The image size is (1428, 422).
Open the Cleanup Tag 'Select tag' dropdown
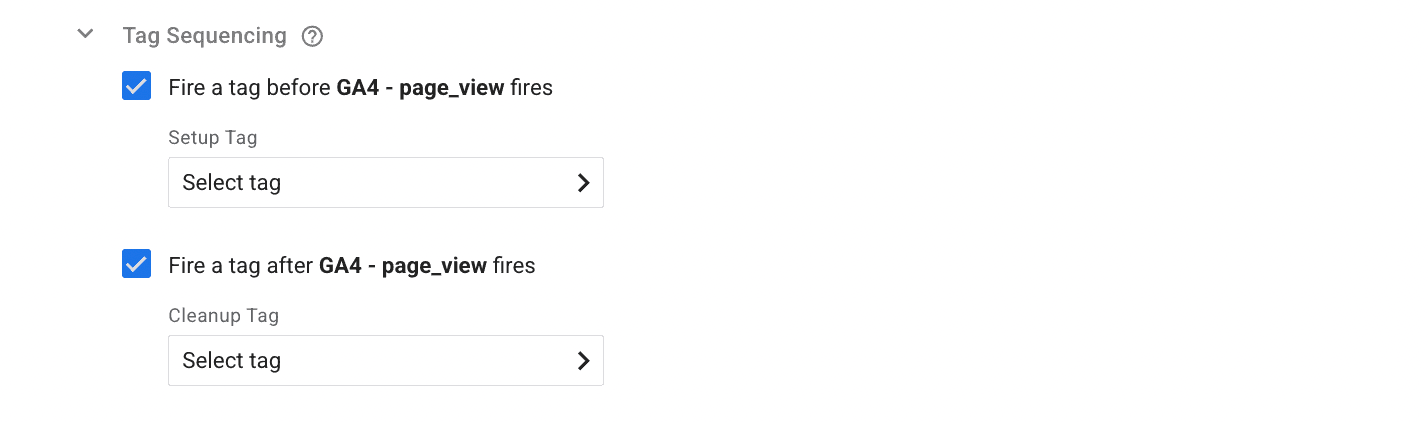coord(385,361)
